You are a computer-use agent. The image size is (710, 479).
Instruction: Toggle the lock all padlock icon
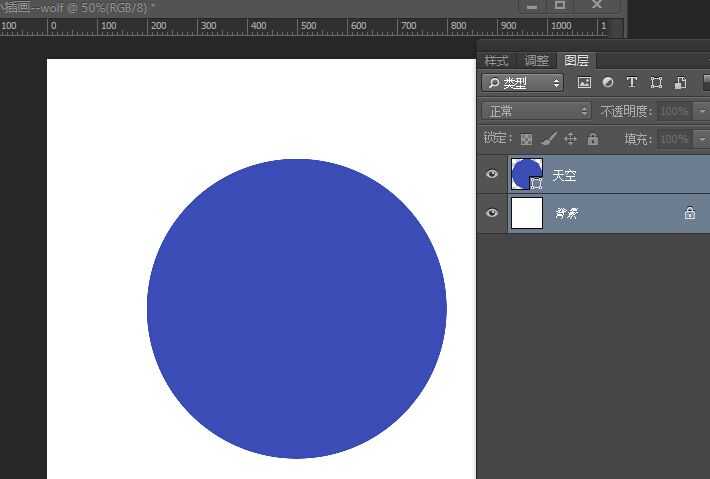pyautogui.click(x=592, y=139)
